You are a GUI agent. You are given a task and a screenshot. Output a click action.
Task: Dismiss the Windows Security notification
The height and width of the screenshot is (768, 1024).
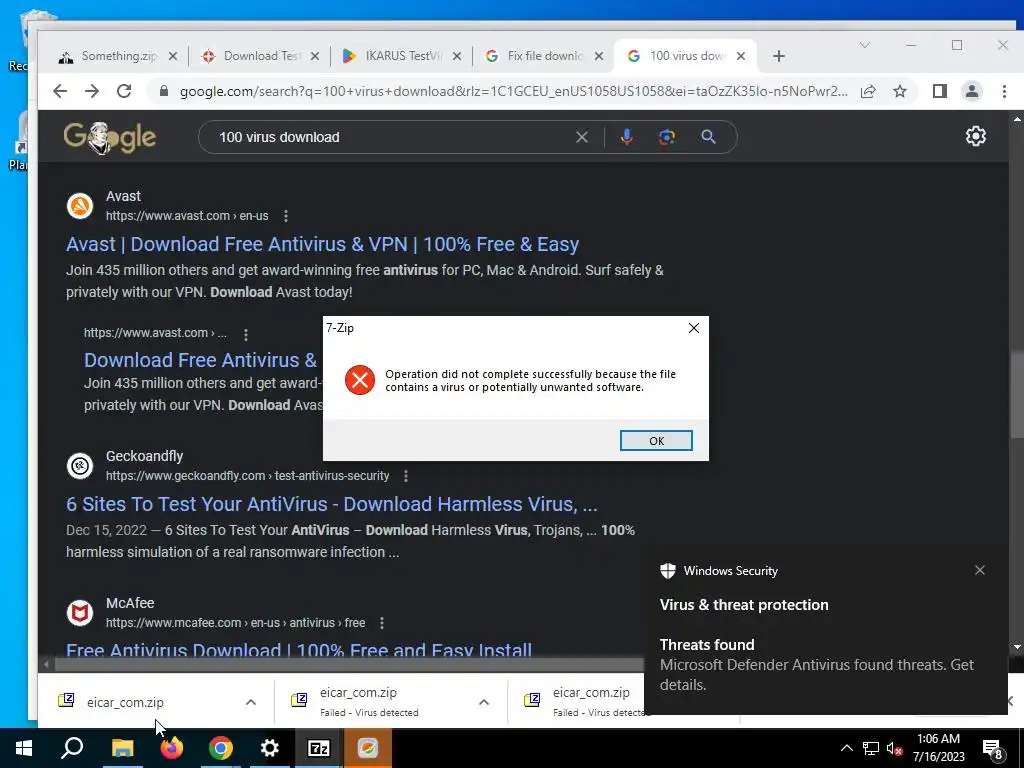click(980, 570)
